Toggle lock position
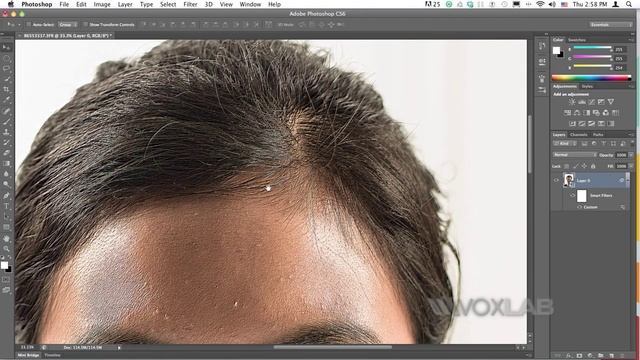Screen dimensions: 640x360 click(x=584, y=166)
